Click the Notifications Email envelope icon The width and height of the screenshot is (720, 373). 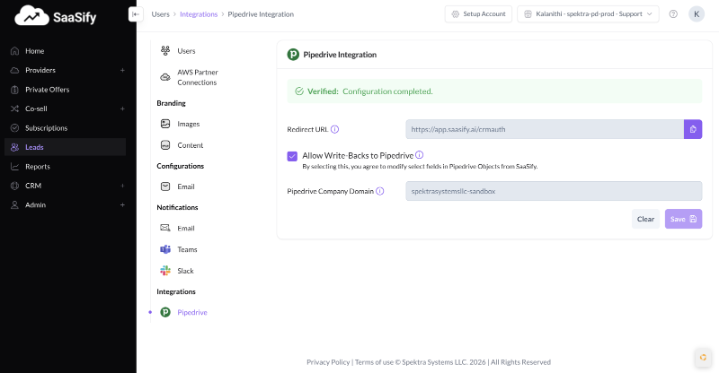pyautogui.click(x=165, y=228)
